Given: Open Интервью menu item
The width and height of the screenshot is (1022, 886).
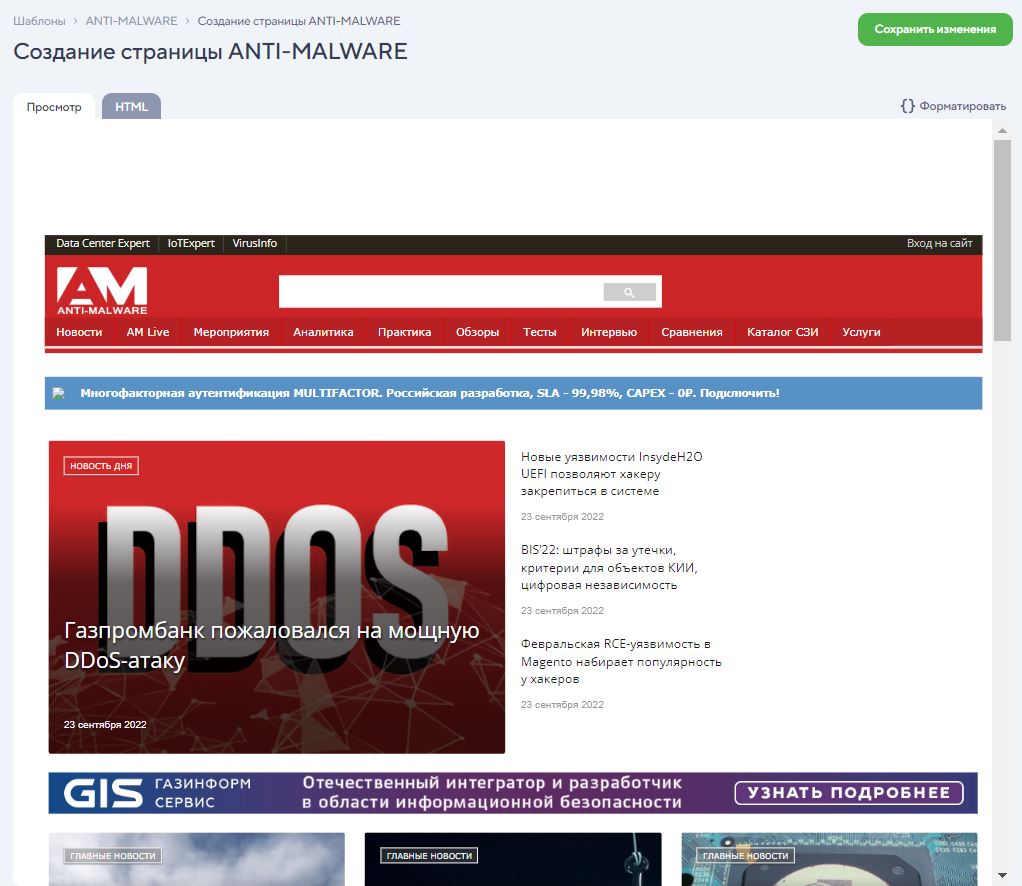Looking at the screenshot, I should click(609, 332).
